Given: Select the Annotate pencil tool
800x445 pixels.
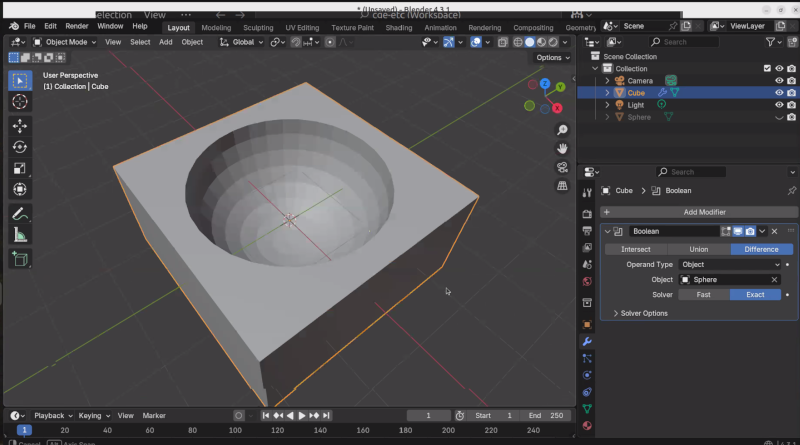Looking at the screenshot, I should click(20, 214).
